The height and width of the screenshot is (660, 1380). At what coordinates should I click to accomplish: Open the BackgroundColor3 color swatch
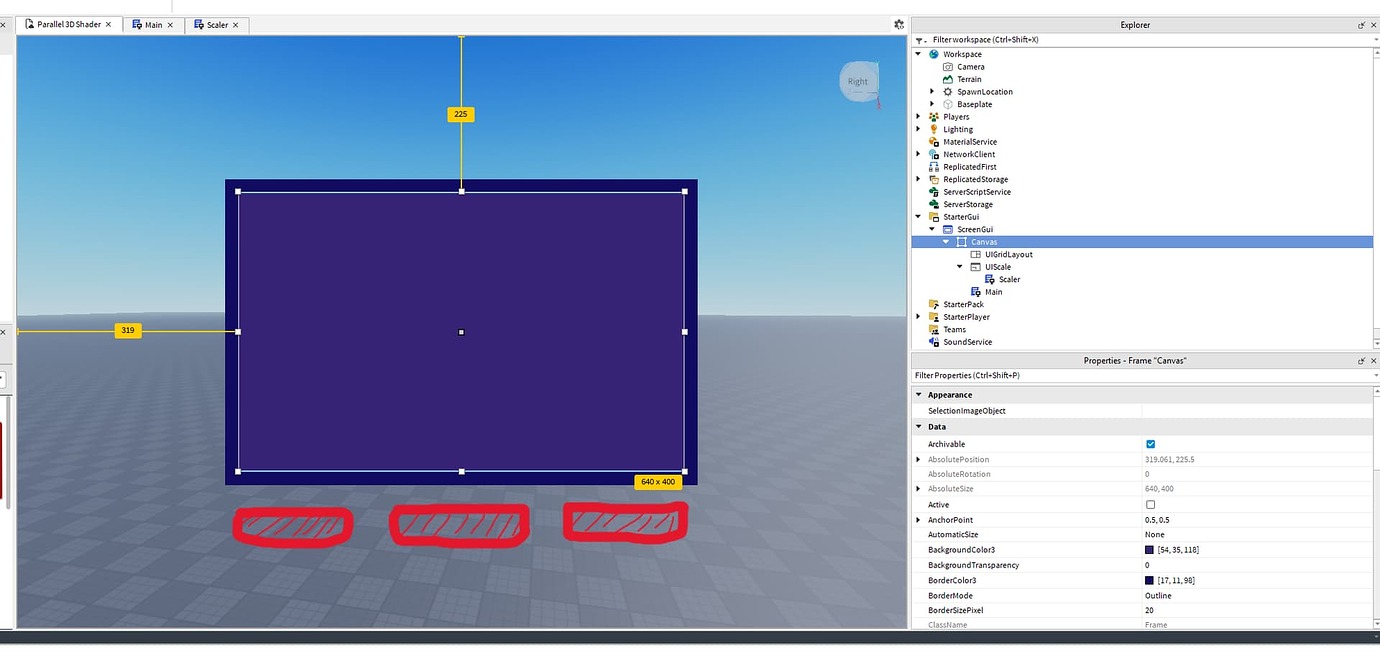tap(1148, 550)
